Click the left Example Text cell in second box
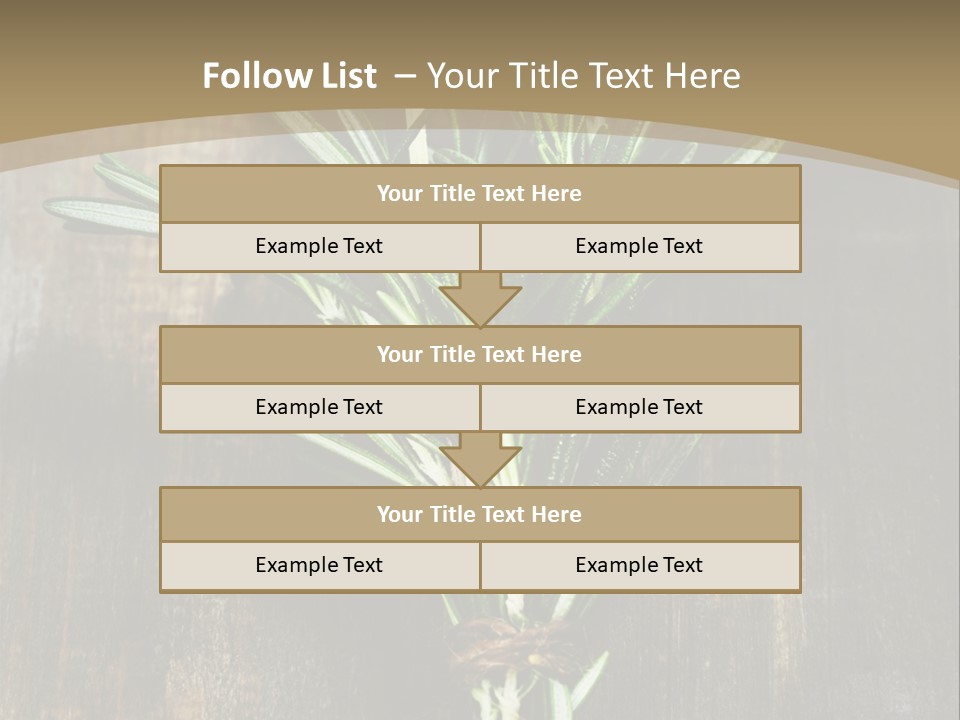This screenshot has width=960, height=720. [x=319, y=408]
